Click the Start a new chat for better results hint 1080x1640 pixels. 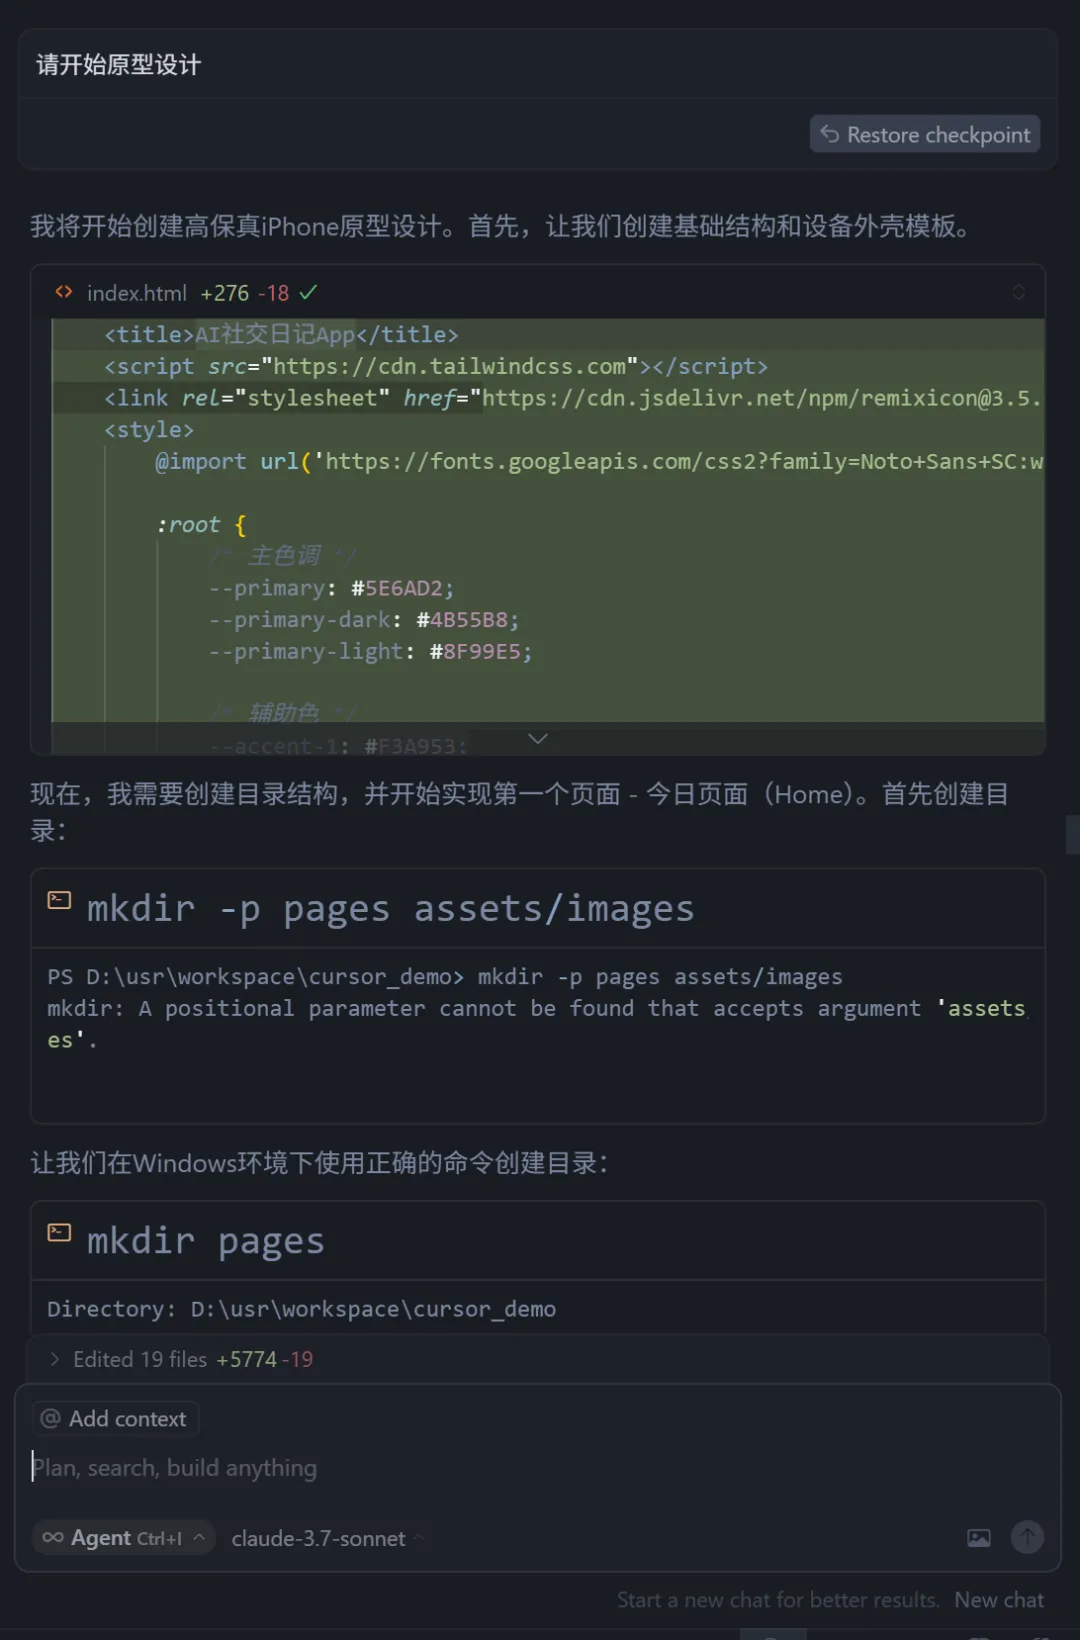[778, 1600]
